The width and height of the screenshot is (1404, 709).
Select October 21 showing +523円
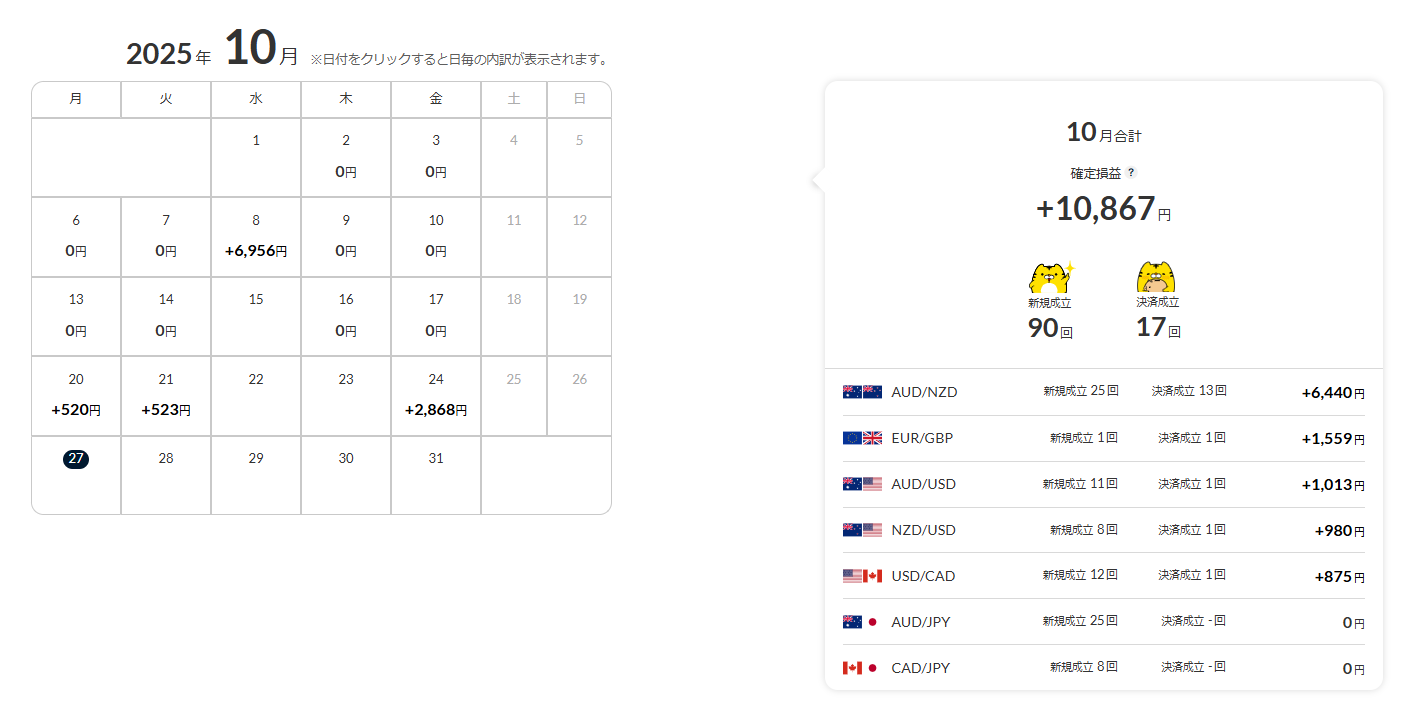point(166,396)
